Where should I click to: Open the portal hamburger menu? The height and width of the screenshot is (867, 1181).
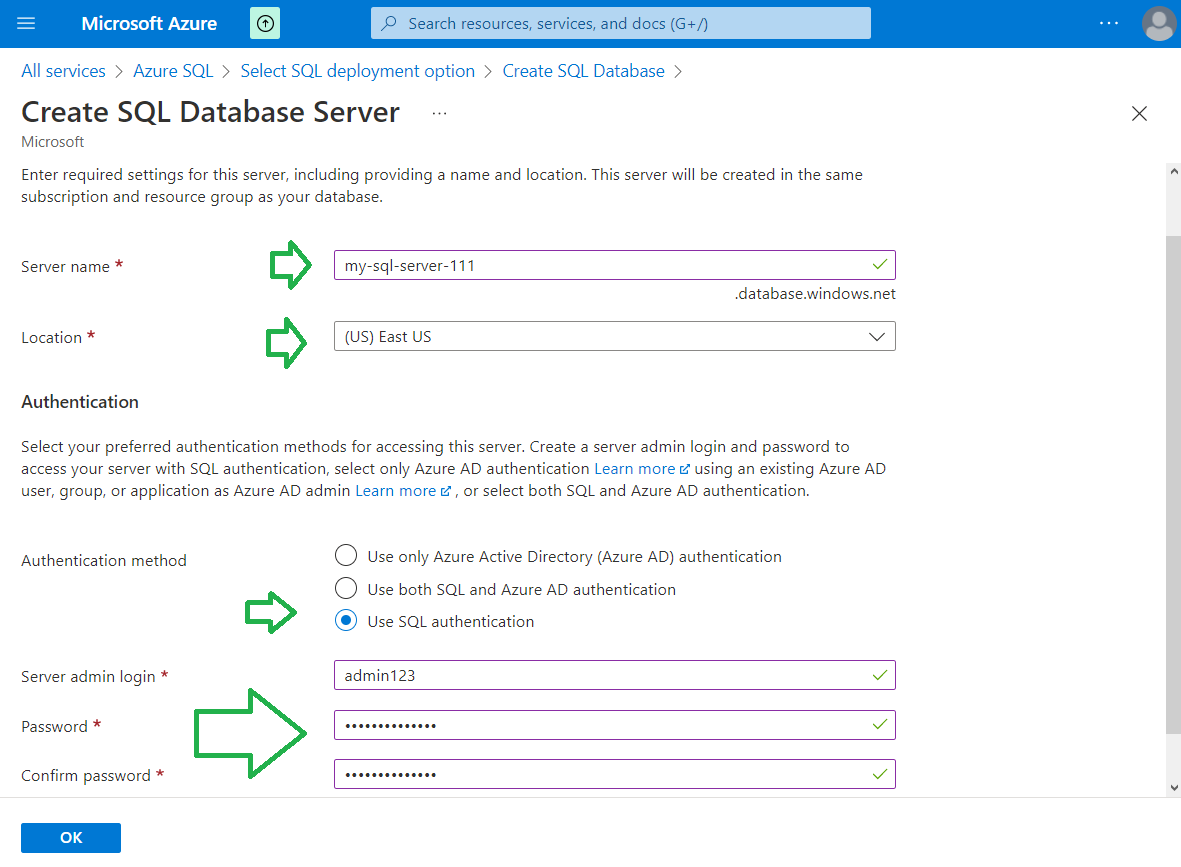tap(26, 23)
